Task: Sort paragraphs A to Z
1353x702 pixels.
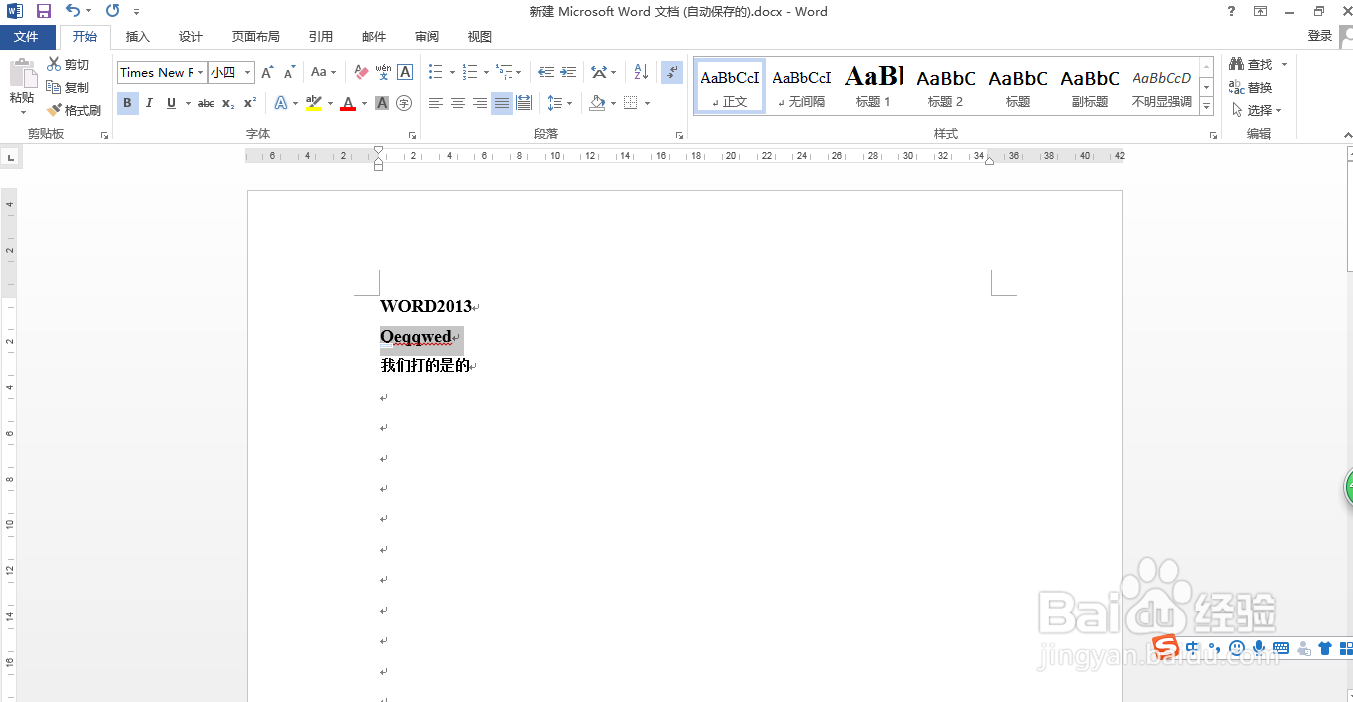Action: pyautogui.click(x=641, y=72)
